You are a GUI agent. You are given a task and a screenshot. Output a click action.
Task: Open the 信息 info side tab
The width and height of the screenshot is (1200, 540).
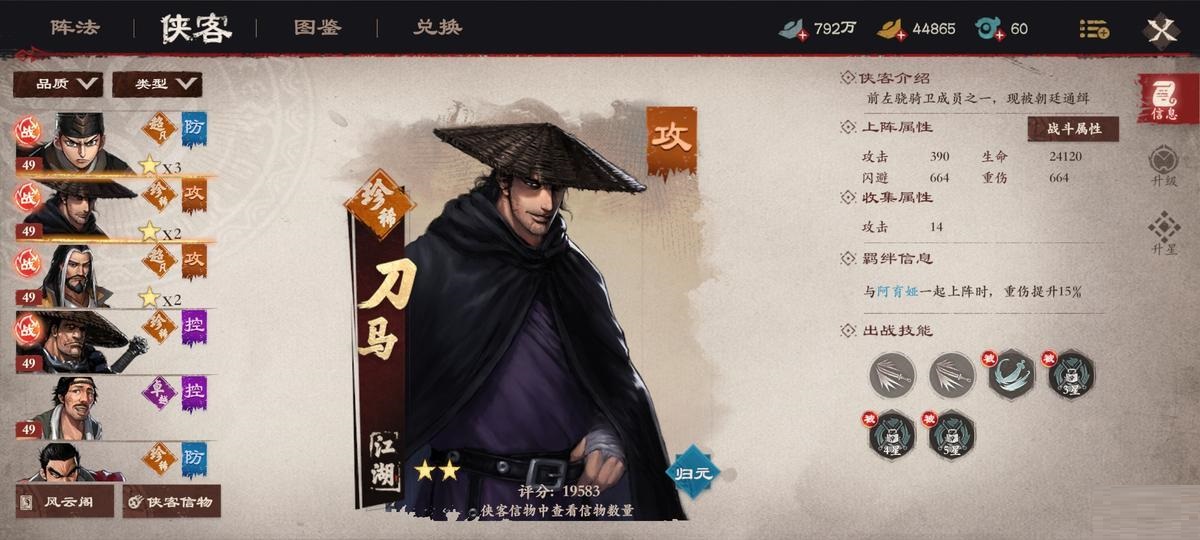(1163, 100)
